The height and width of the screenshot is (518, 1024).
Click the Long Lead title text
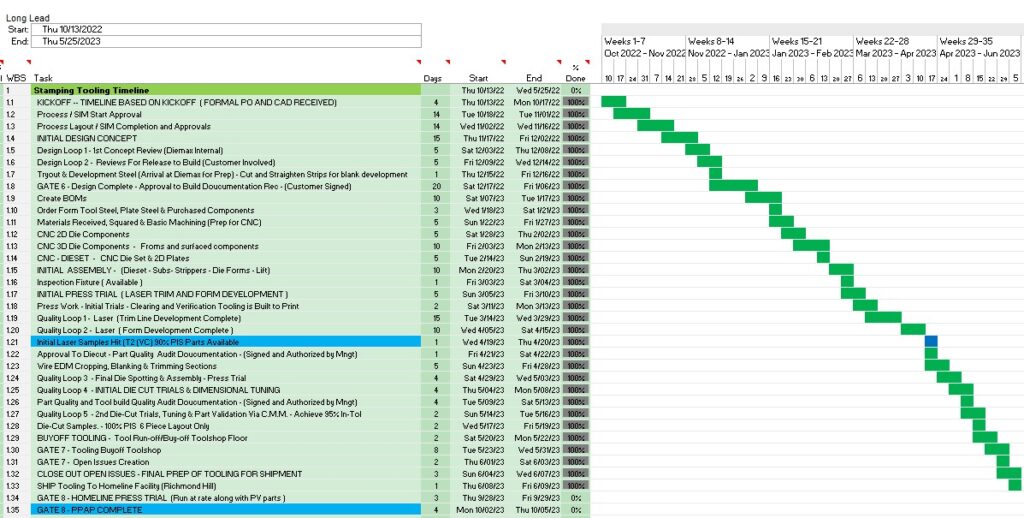pyautogui.click(x=29, y=17)
